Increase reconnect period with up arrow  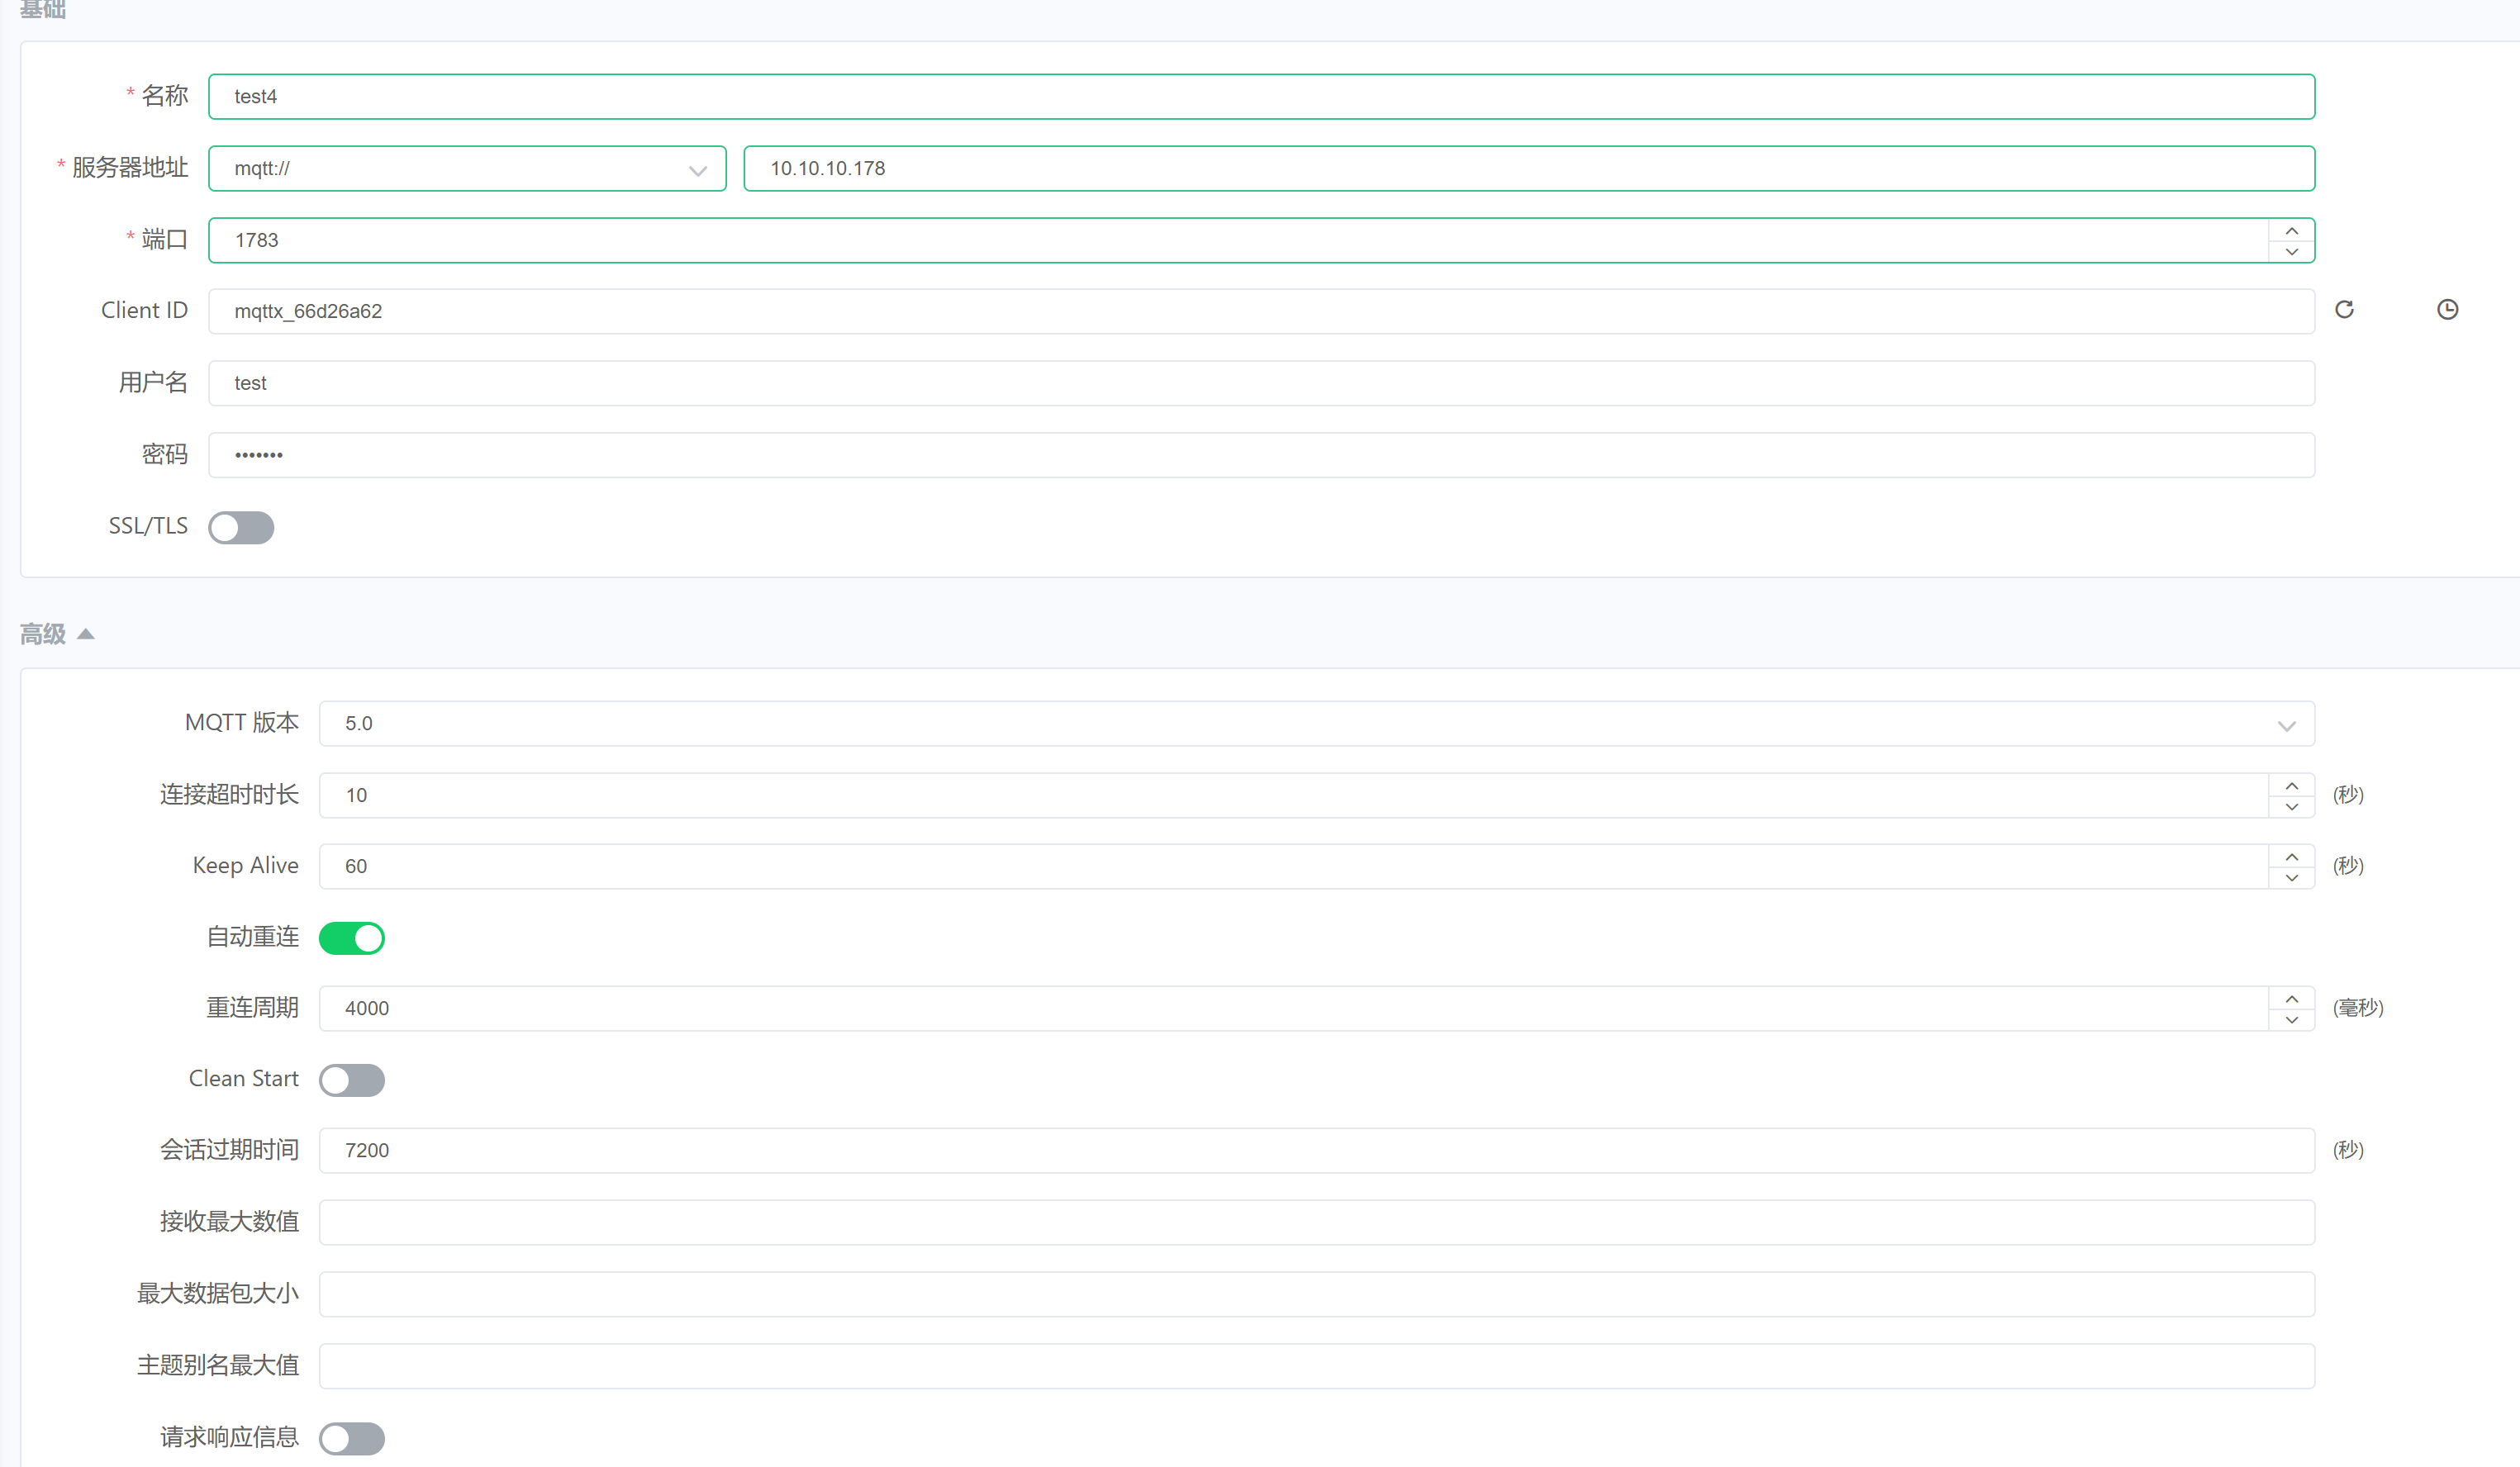(2291, 998)
